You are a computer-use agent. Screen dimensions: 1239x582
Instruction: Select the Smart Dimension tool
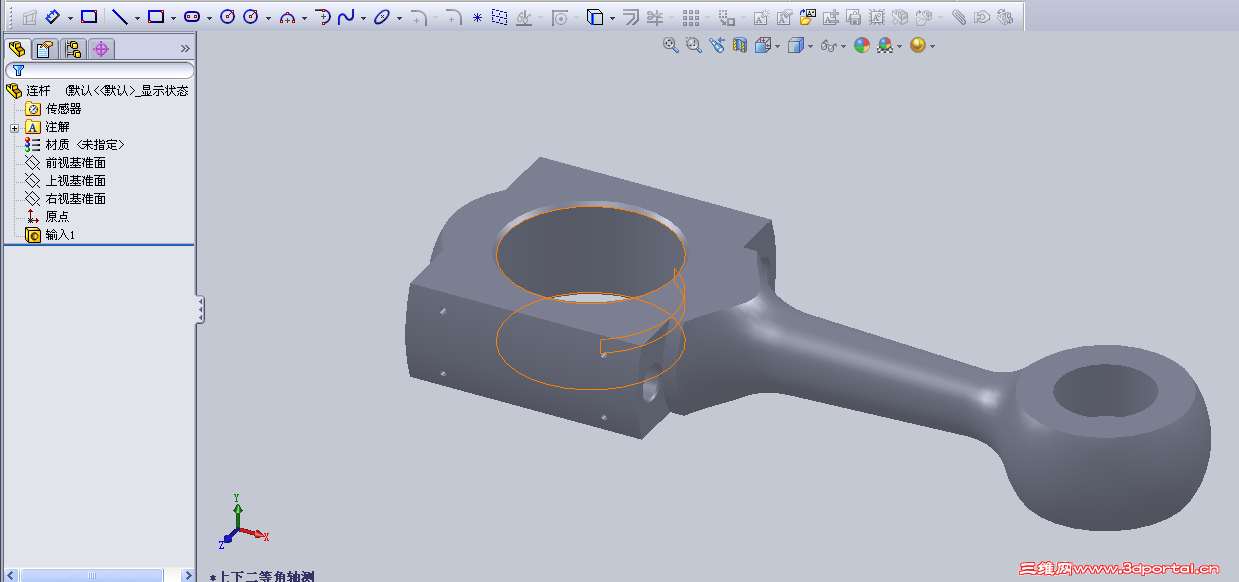(53, 17)
